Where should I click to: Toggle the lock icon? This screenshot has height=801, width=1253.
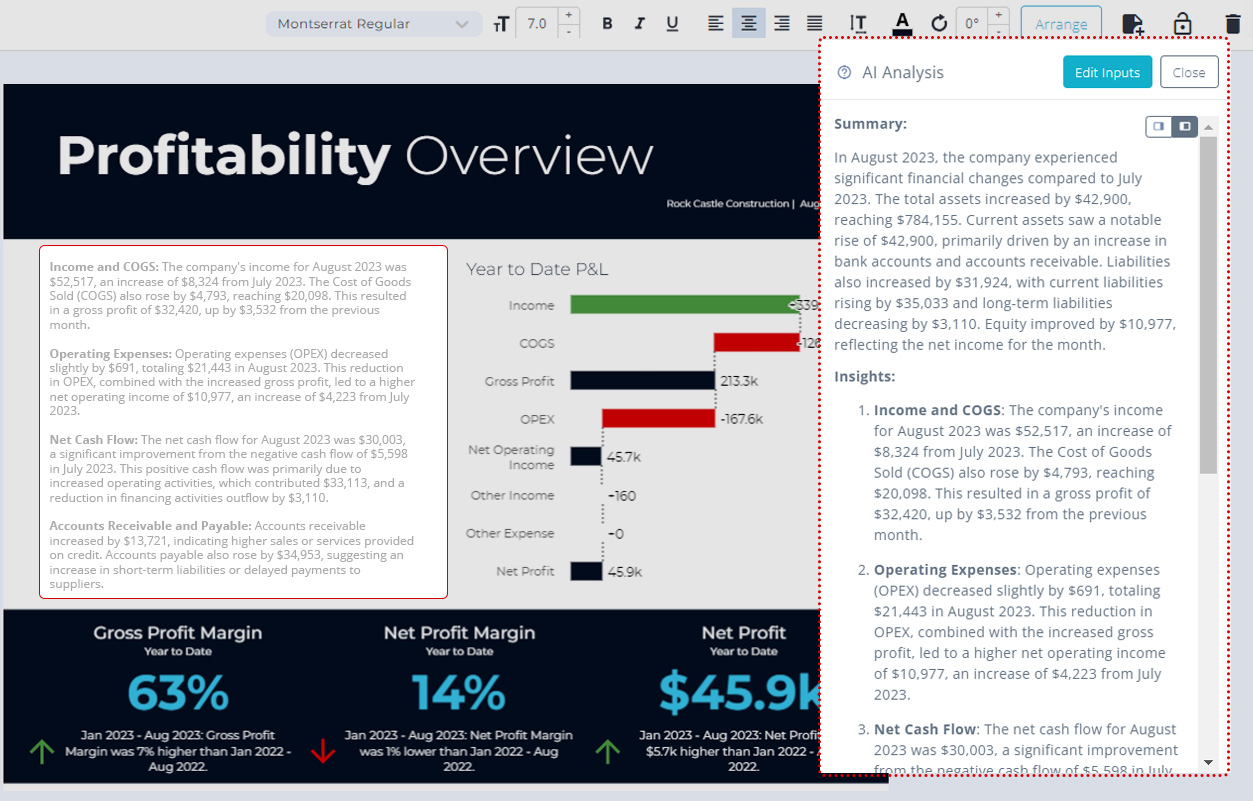1182,23
